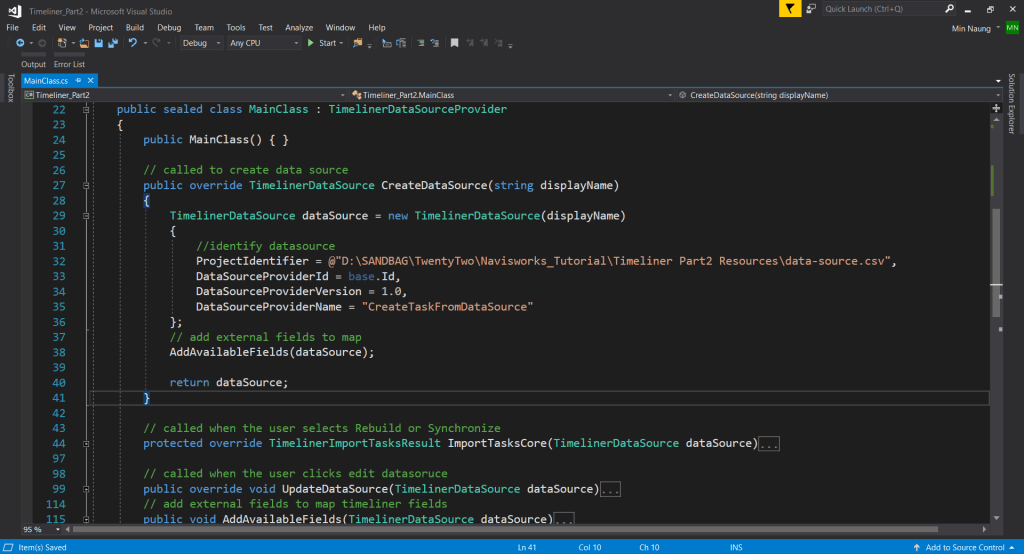
Task: Click the single-disk Save icon
Action: (x=98, y=43)
